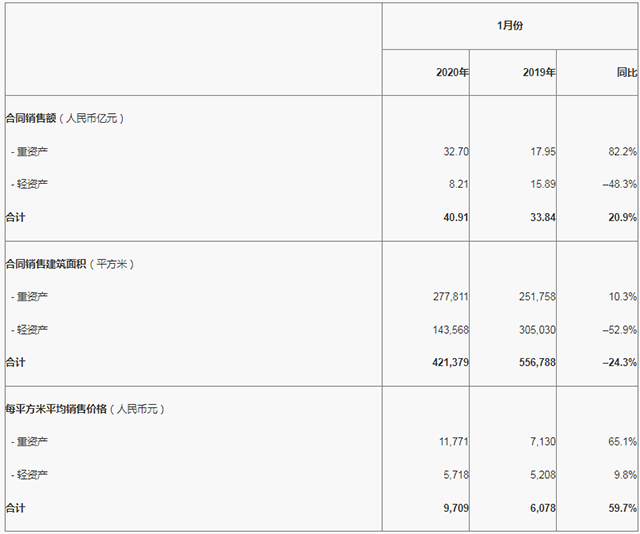Select the 277,811 area cell
Viewport: 640px width, 534px height.
coord(447,297)
